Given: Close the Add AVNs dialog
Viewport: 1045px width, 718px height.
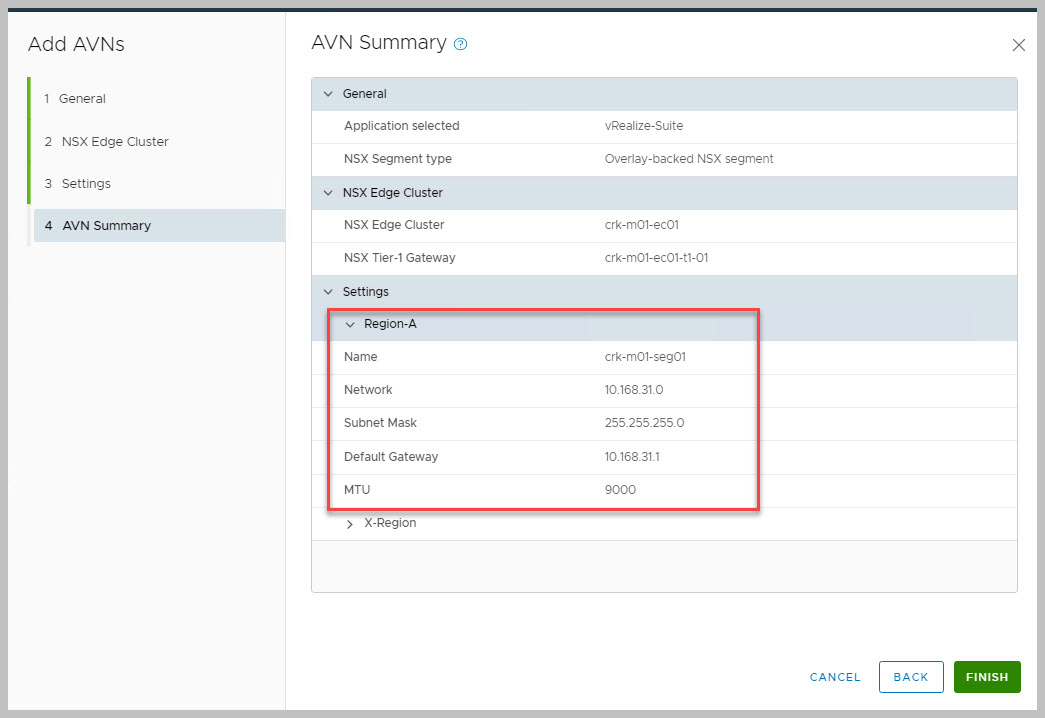Looking at the screenshot, I should [1018, 45].
